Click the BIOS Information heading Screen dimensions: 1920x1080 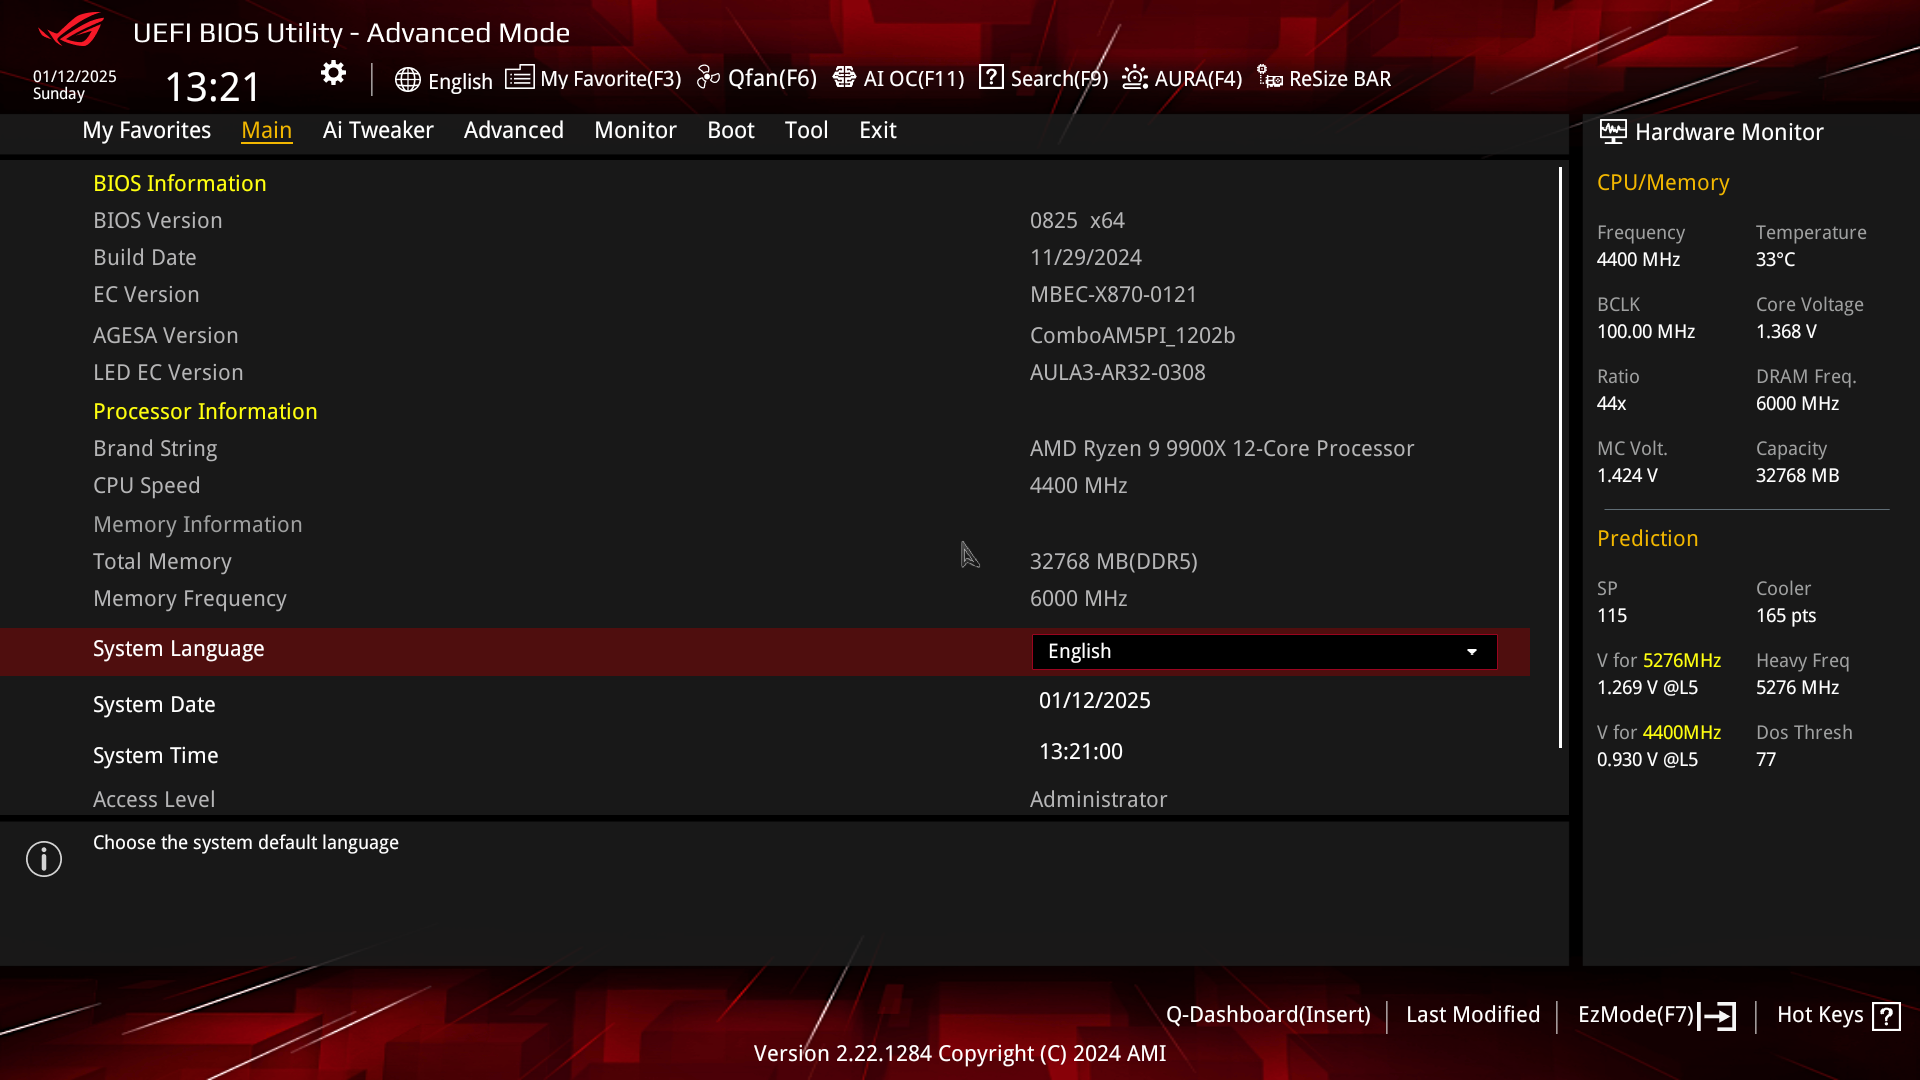pos(180,183)
